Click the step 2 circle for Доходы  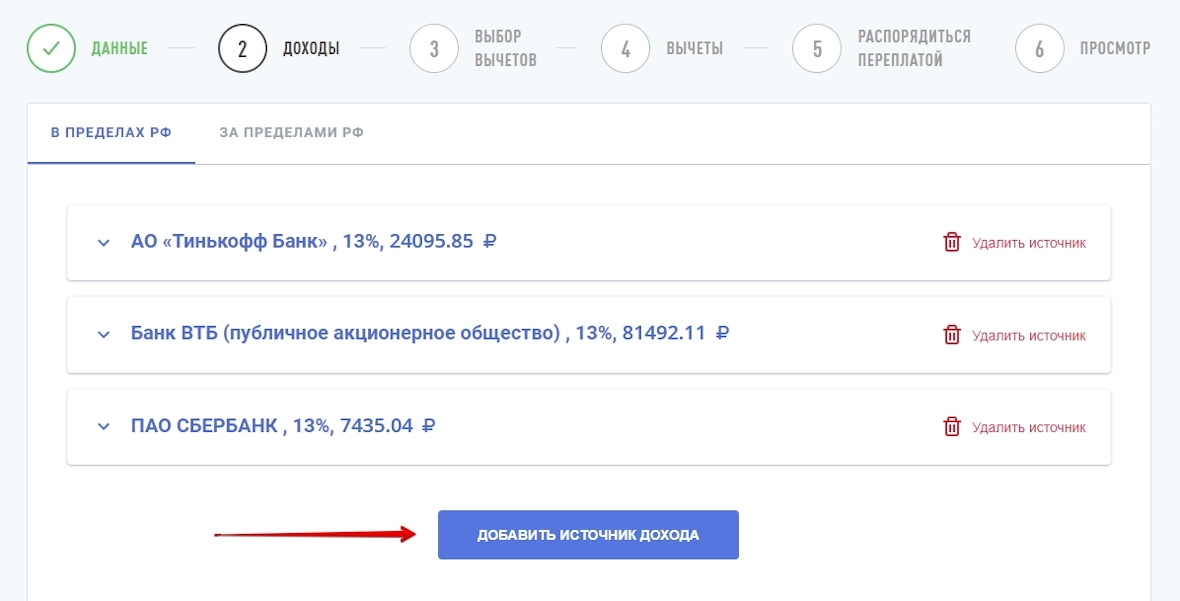pos(242,48)
